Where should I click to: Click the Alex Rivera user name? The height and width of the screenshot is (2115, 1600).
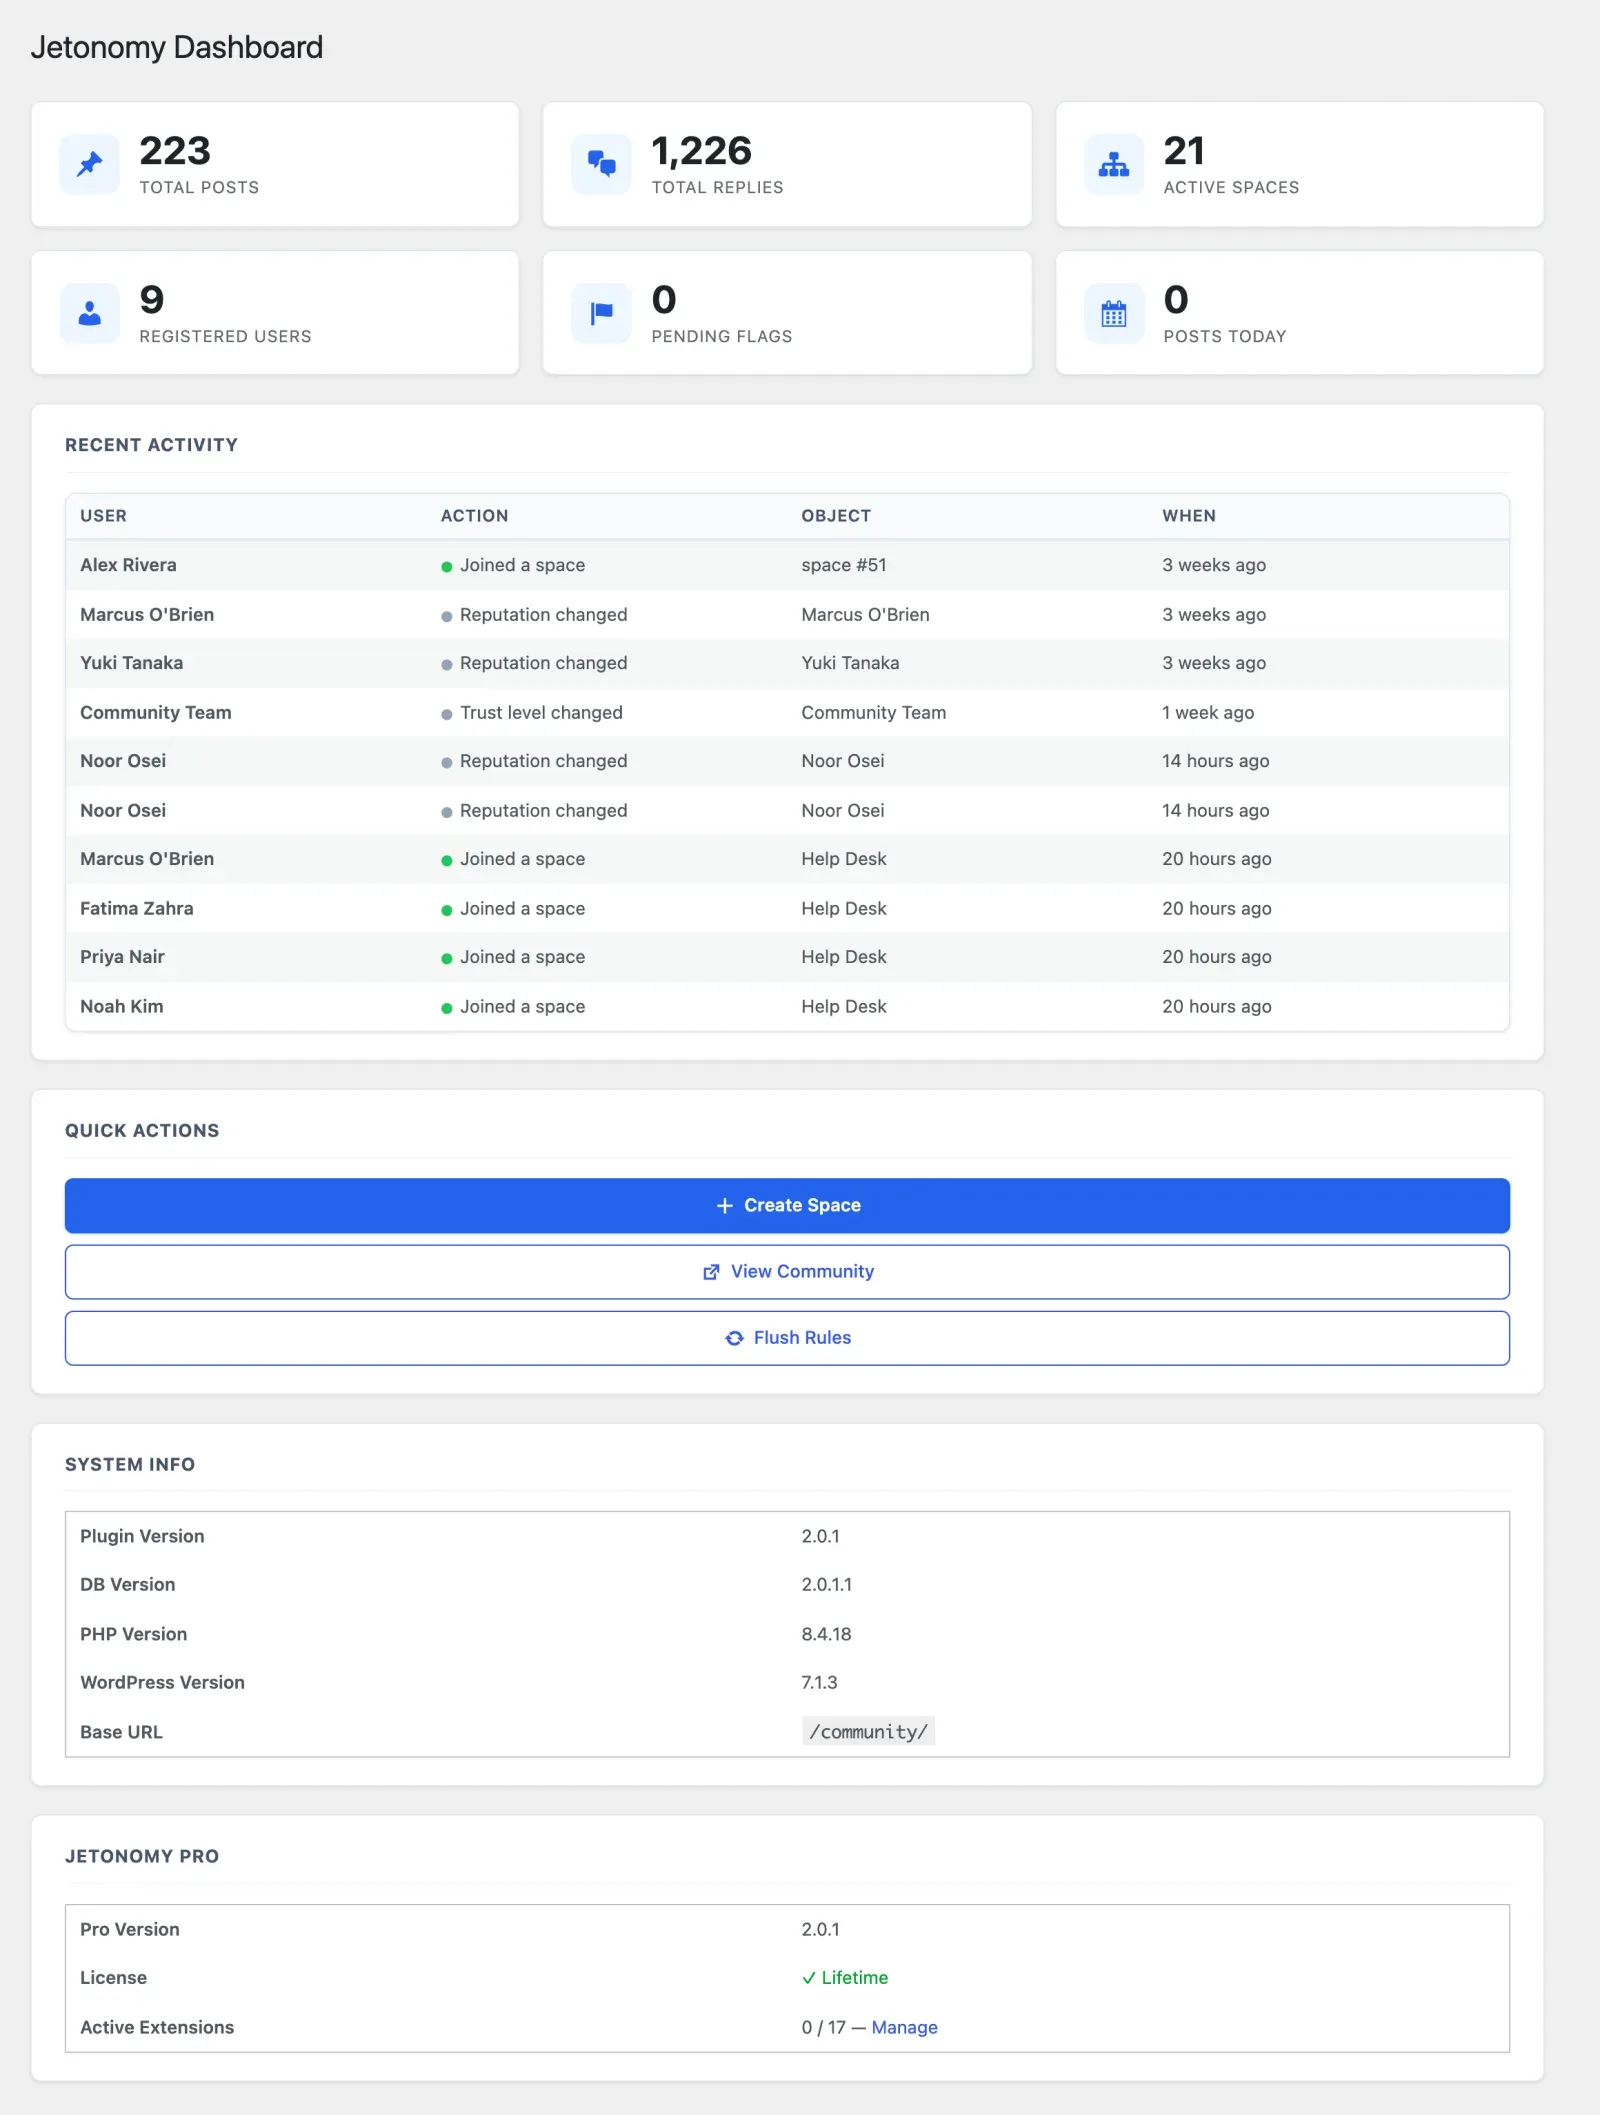pos(128,565)
